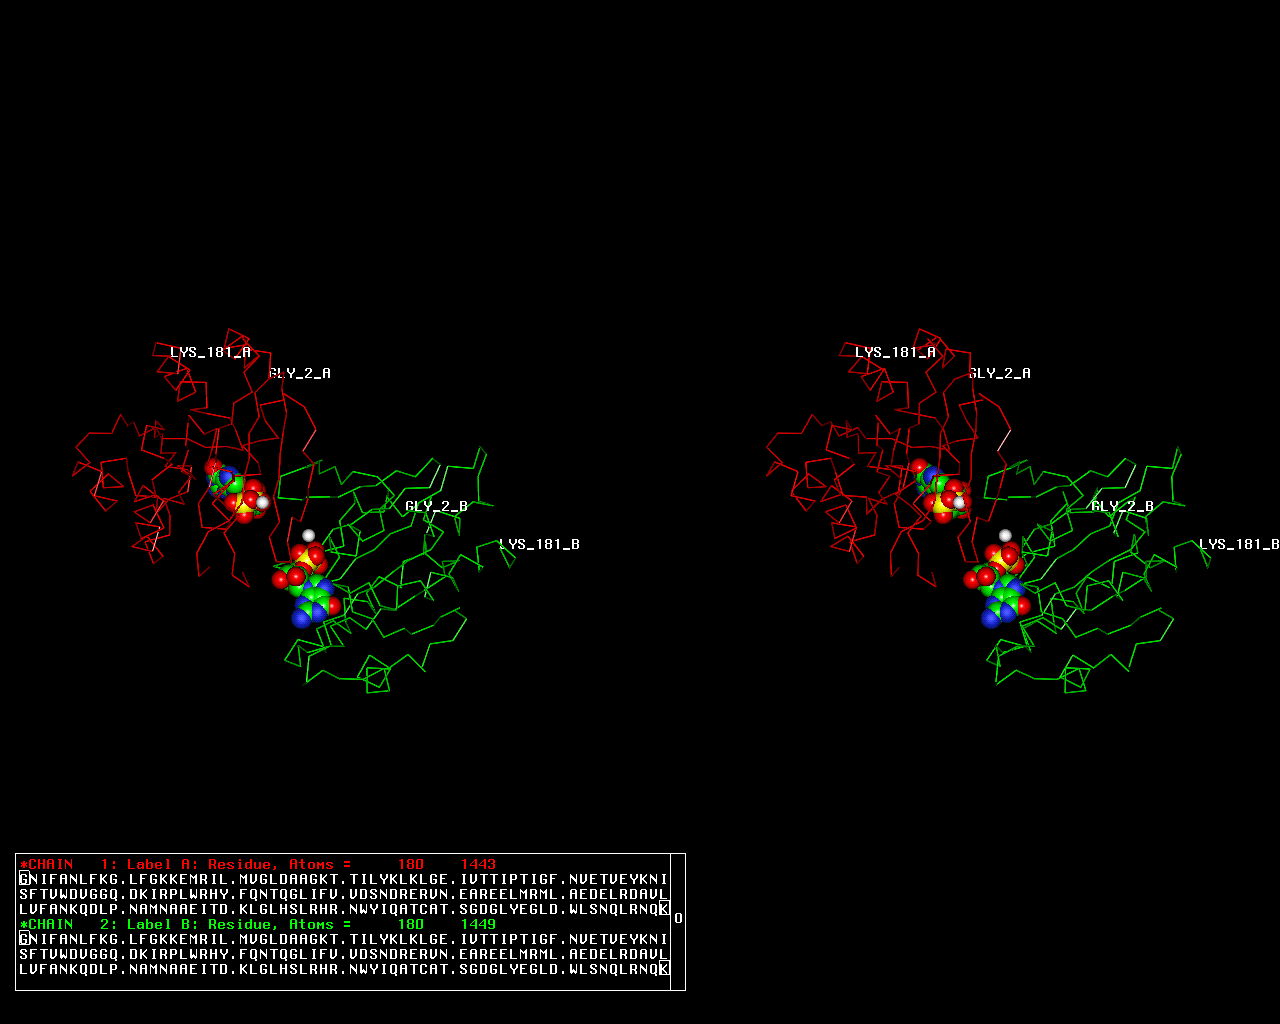Select highlighted last residue K of chain A sequence

663,909
